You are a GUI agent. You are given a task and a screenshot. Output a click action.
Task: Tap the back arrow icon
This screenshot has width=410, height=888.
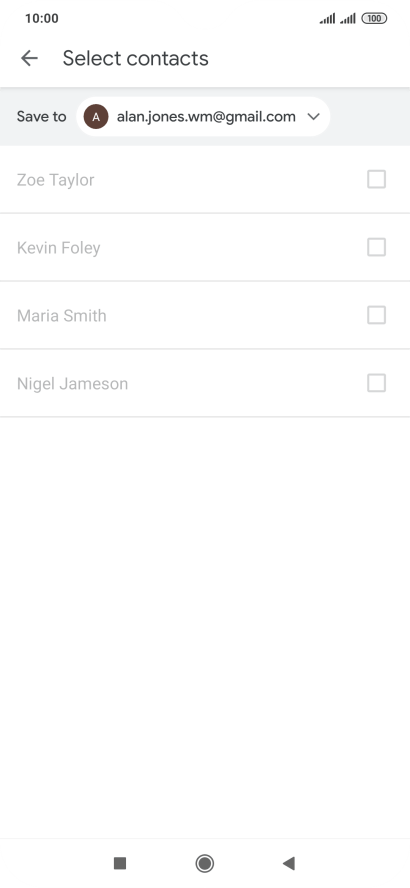click(x=29, y=58)
